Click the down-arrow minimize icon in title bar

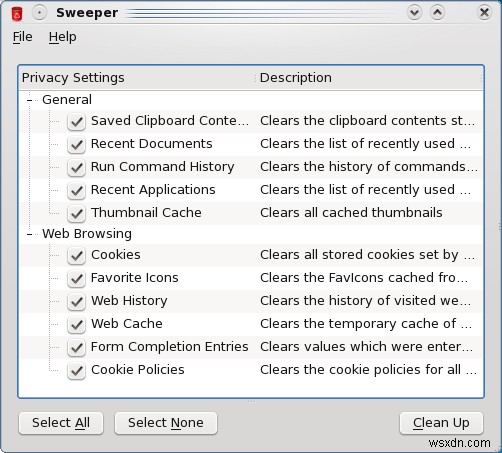(414, 13)
